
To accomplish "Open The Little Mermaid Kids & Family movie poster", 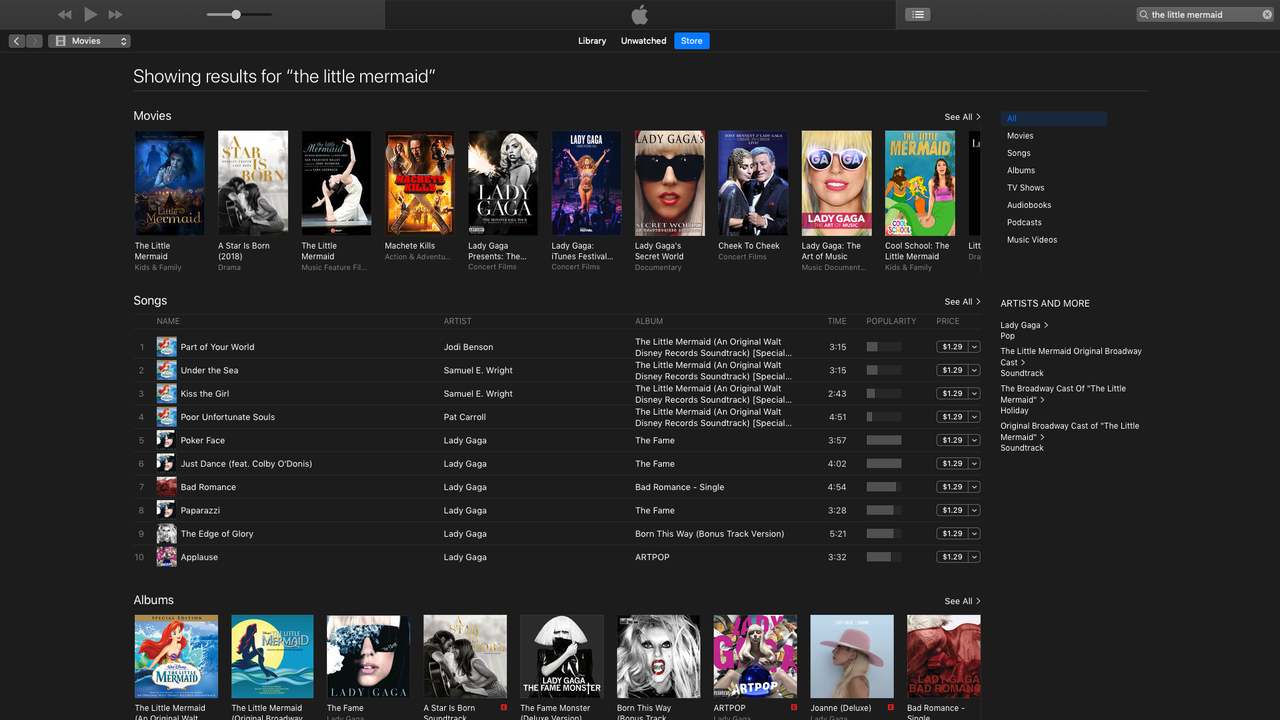I will 169,183.
